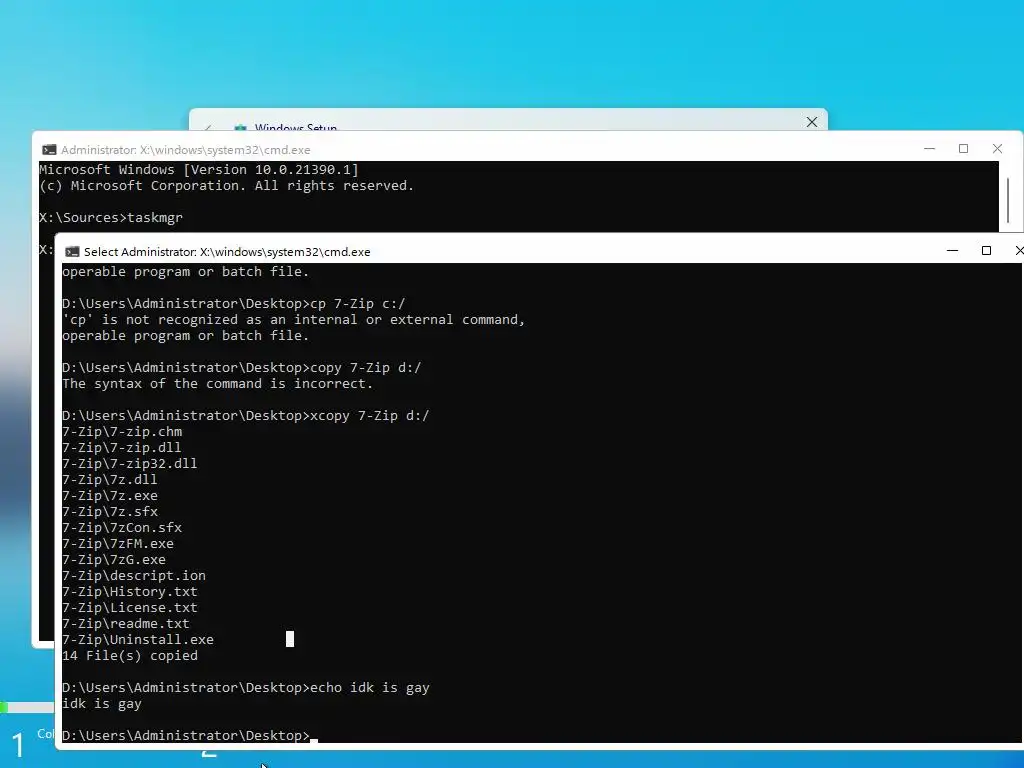1024x768 pixels.
Task: Close the back Administrator cmd window
Action: pyautogui.click(x=997, y=149)
